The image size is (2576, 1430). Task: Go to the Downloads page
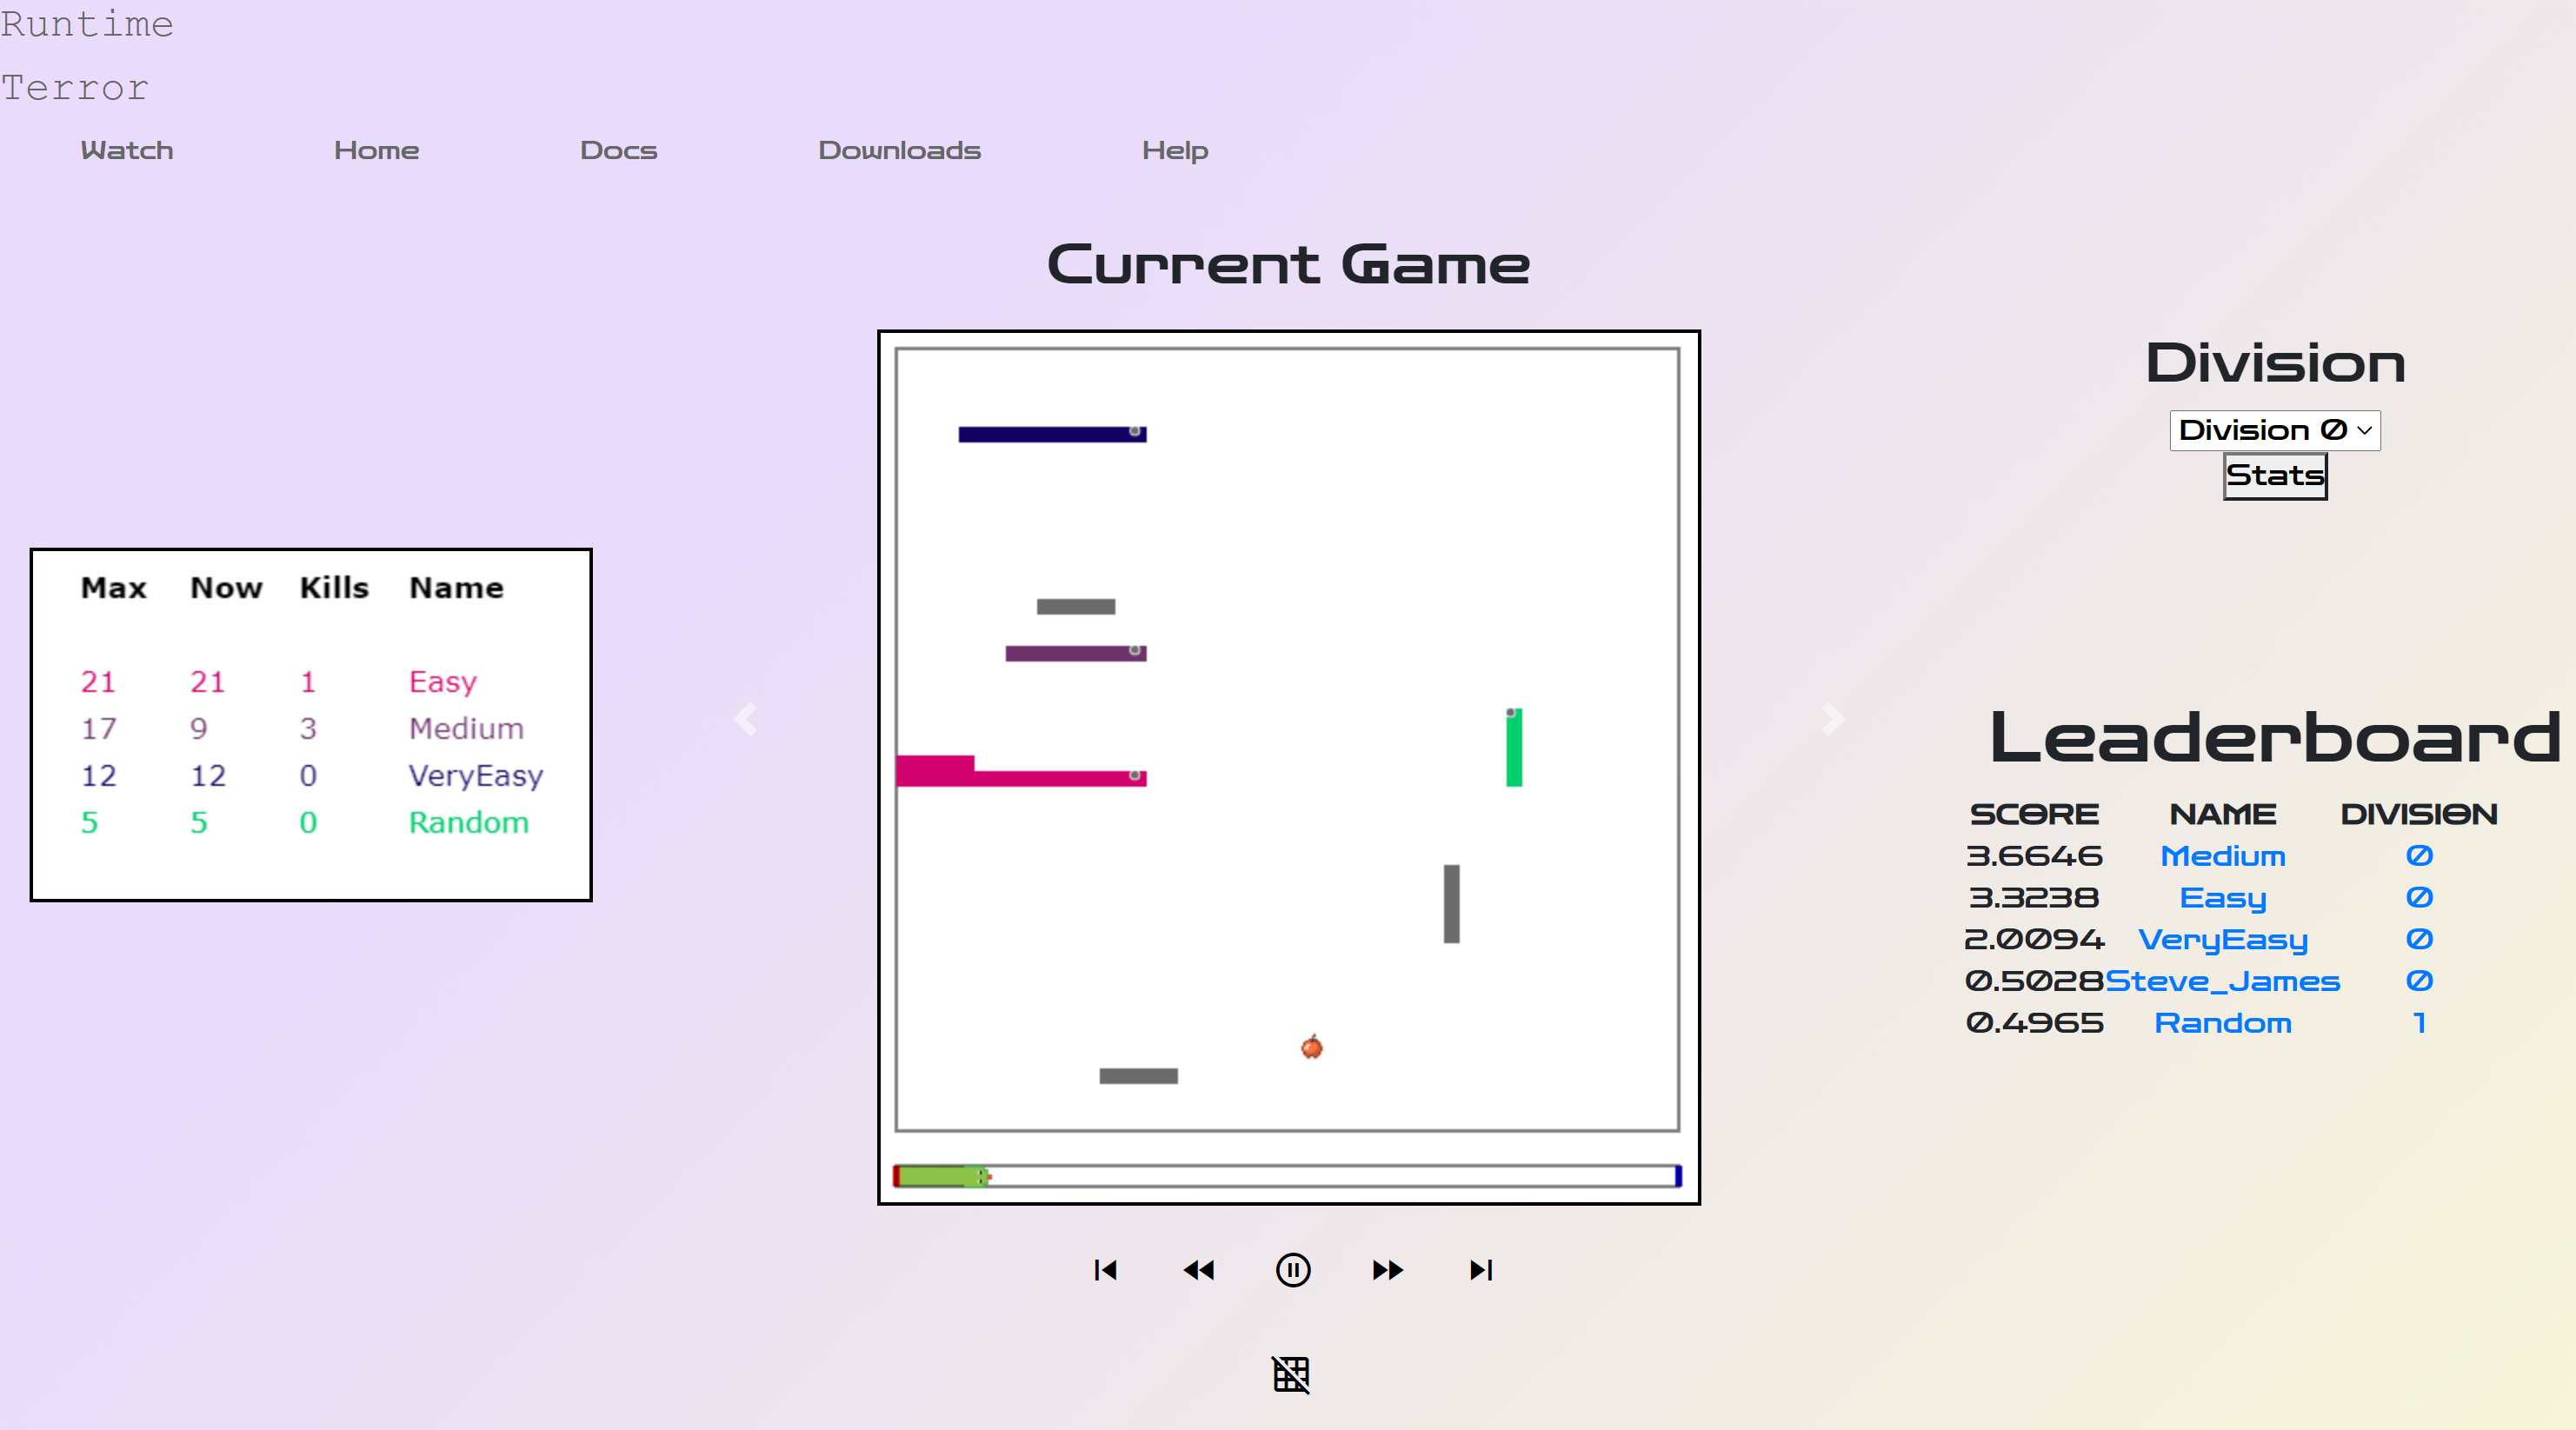pos(899,150)
